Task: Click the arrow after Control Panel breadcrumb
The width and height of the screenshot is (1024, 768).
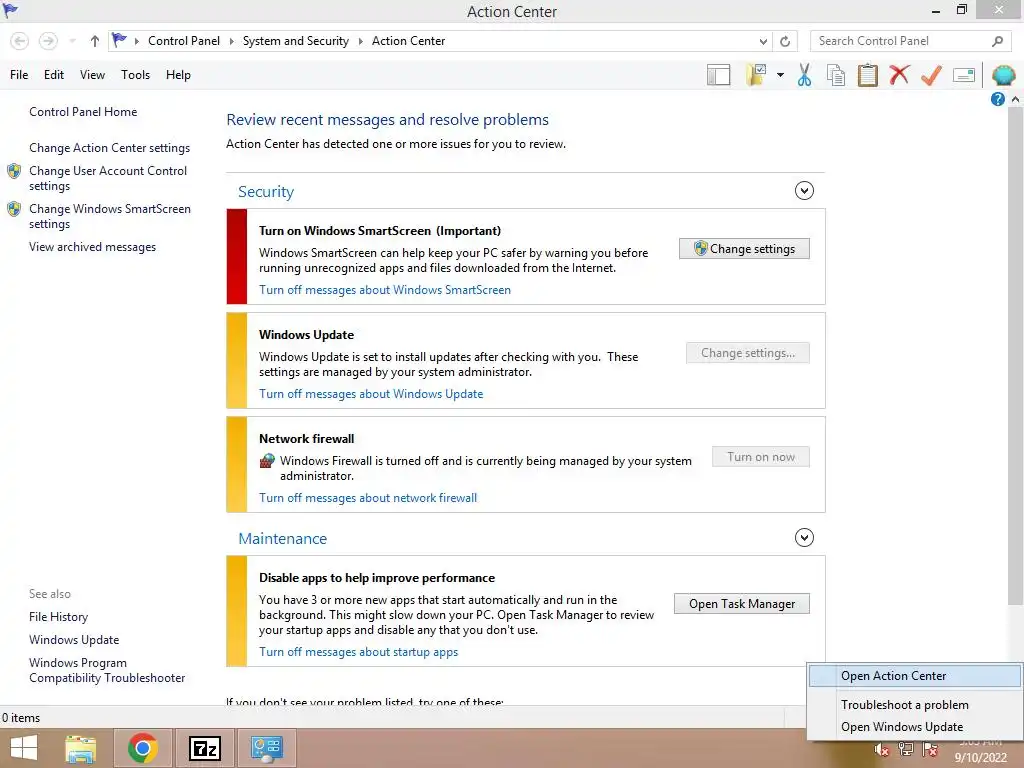Action: click(x=231, y=41)
